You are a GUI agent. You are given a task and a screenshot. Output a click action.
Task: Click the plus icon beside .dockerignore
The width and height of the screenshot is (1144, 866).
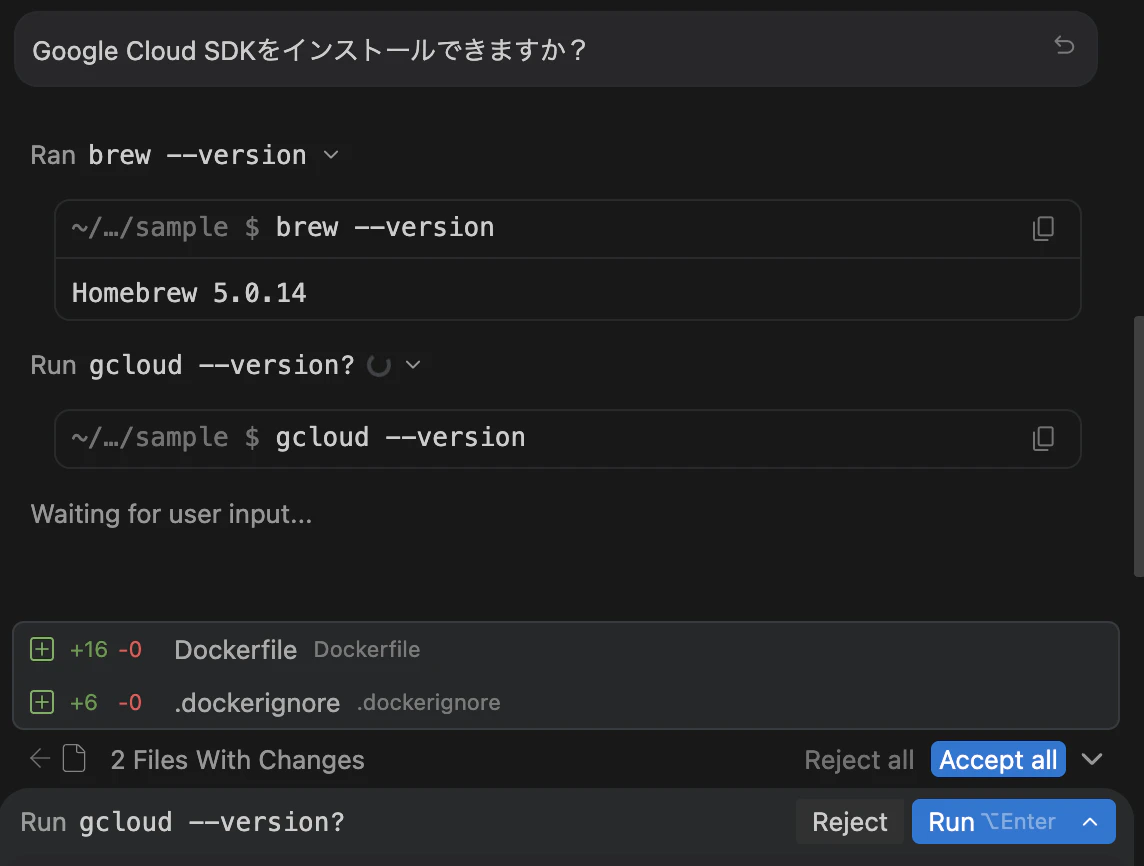coord(42,702)
